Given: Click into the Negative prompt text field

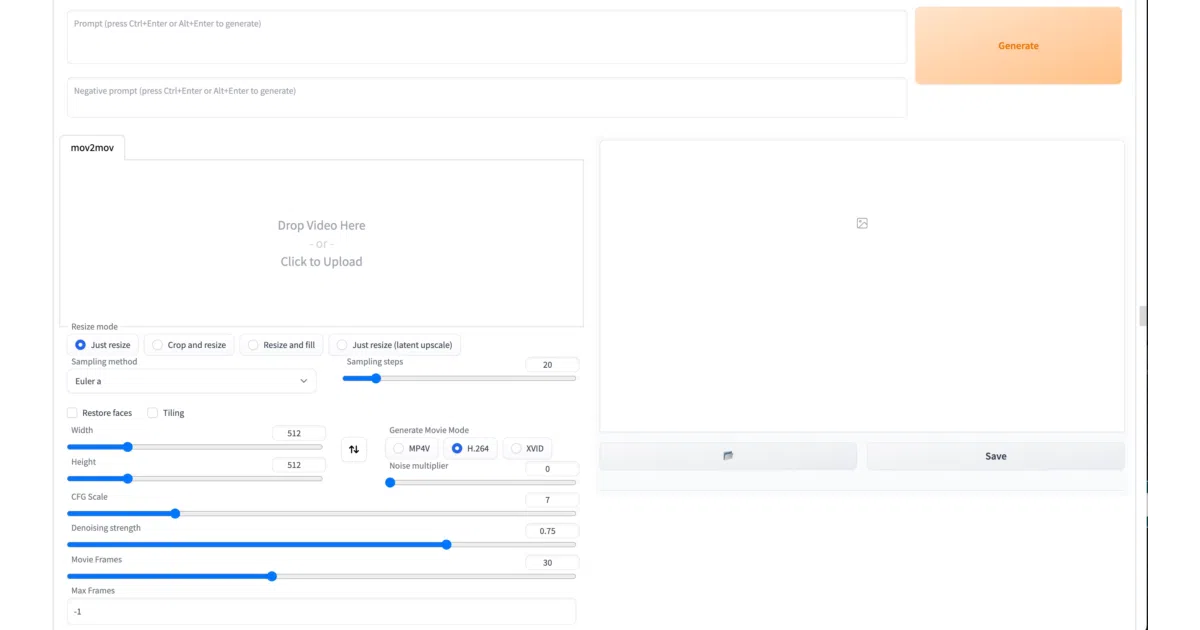Looking at the screenshot, I should tap(487, 98).
